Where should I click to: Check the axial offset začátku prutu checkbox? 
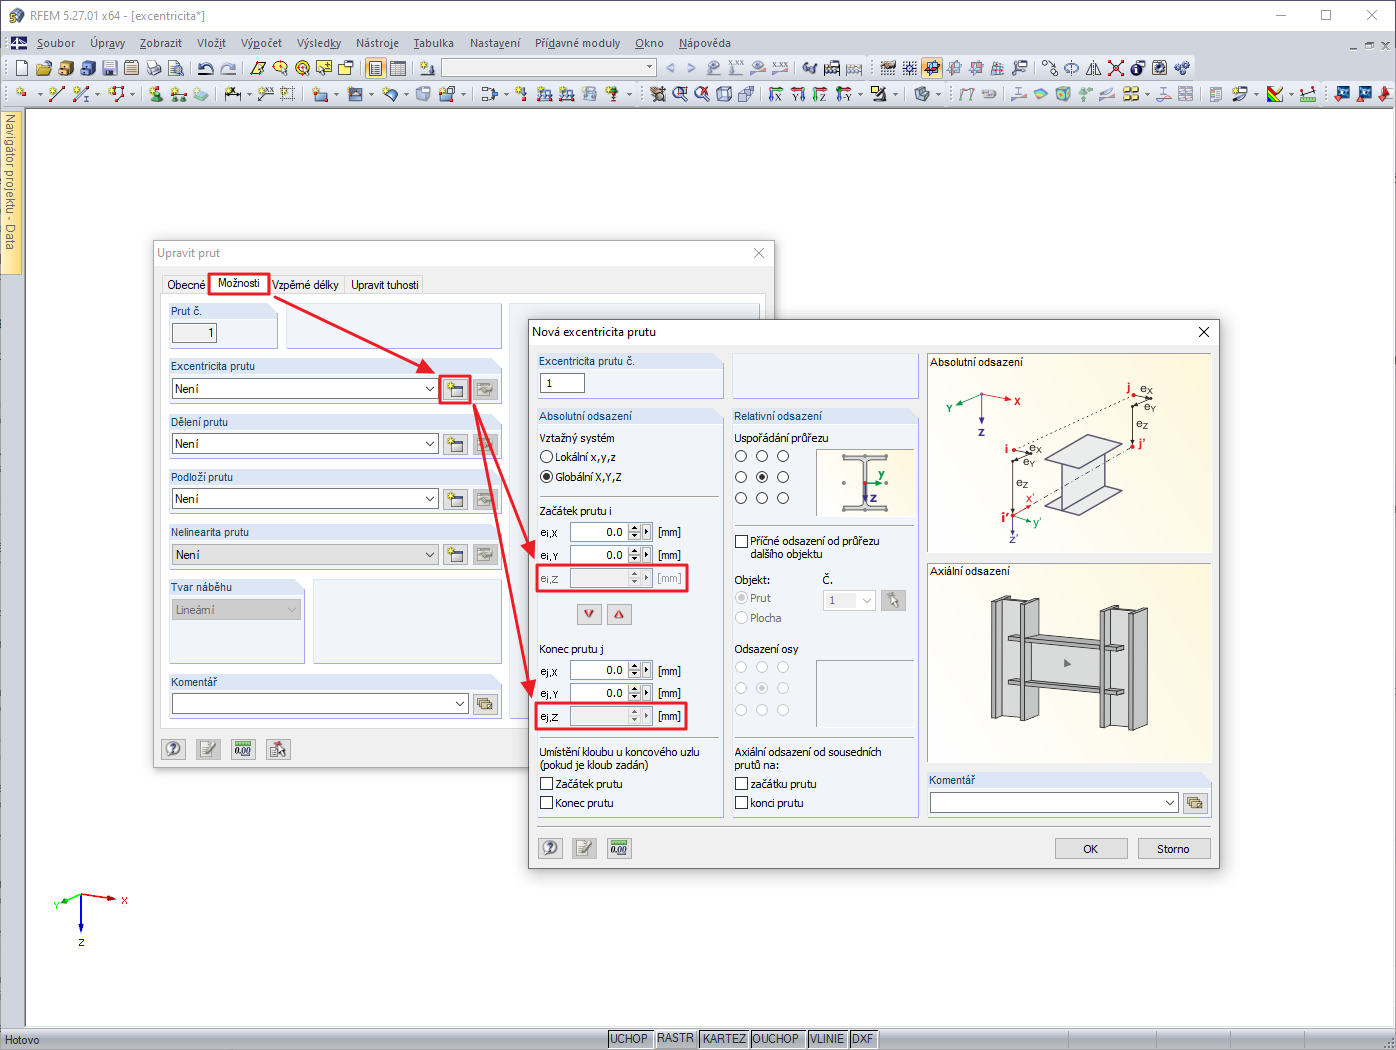(x=742, y=784)
